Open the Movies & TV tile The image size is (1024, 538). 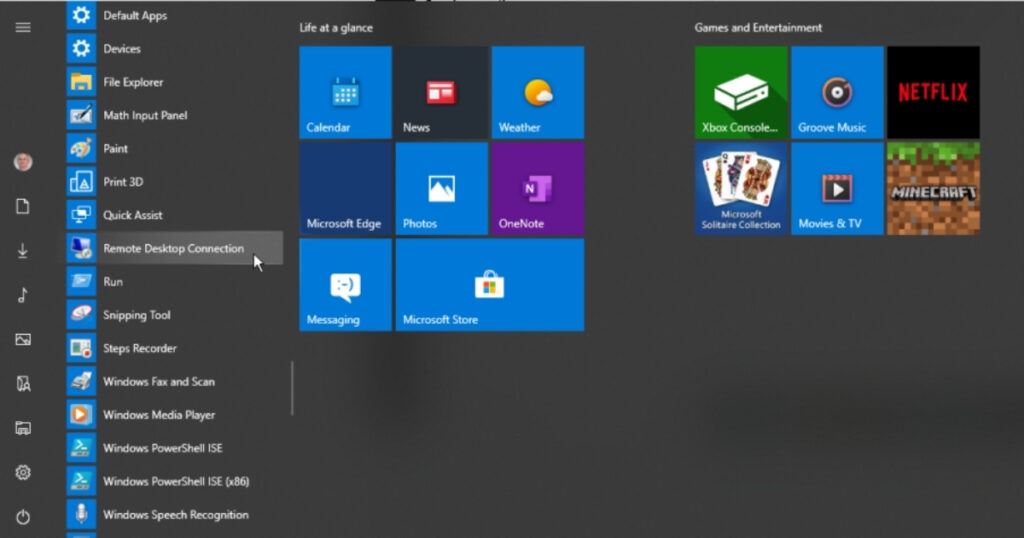coord(837,188)
